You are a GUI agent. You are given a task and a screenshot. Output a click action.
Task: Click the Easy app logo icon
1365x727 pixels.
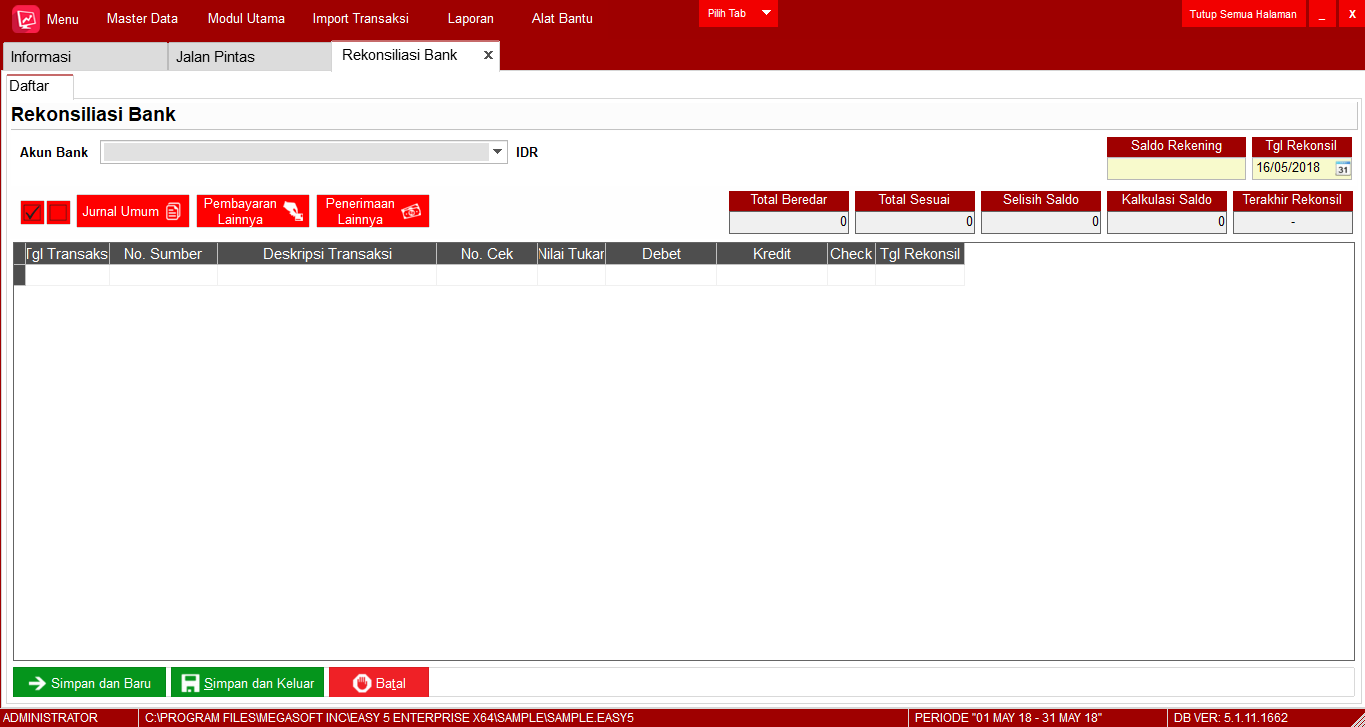(x=26, y=18)
